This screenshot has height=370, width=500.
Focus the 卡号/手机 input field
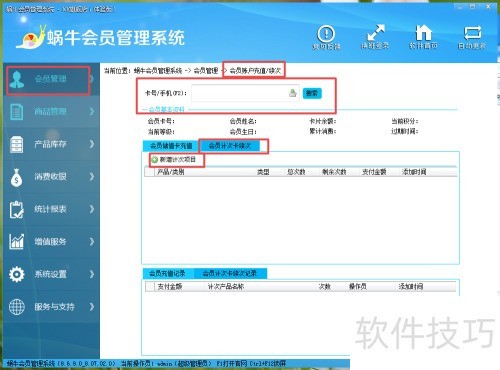[245, 93]
